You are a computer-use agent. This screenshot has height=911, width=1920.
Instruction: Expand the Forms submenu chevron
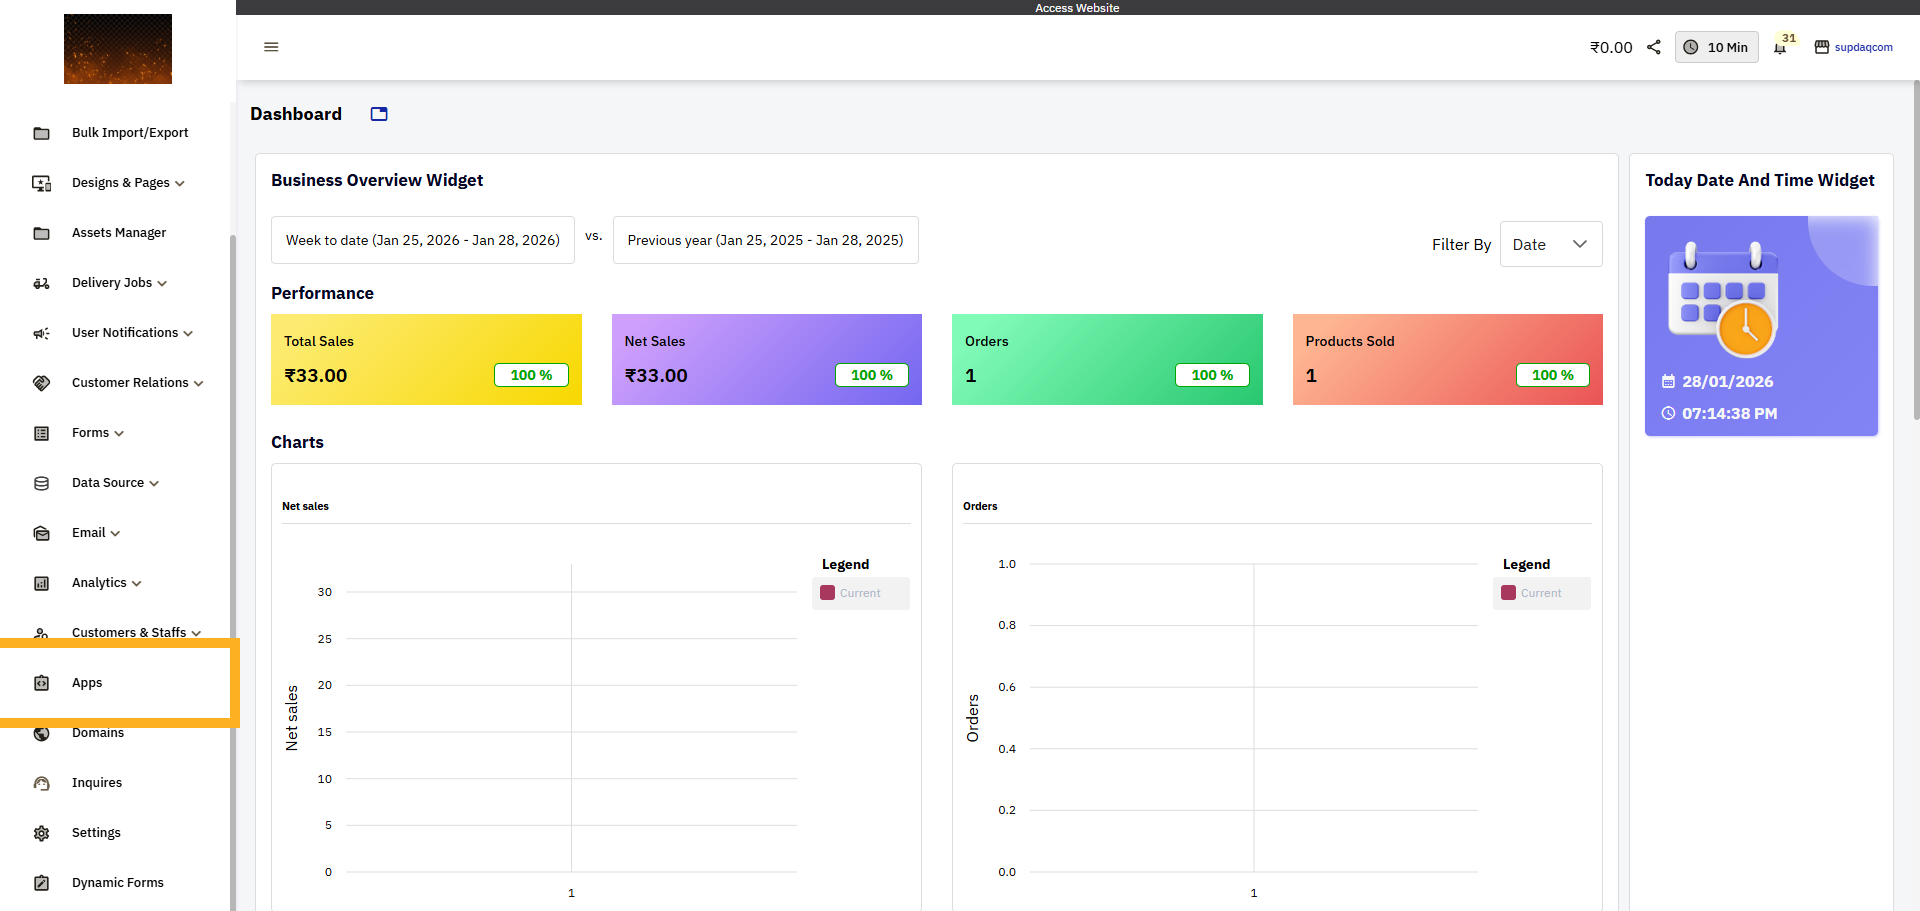click(x=119, y=434)
